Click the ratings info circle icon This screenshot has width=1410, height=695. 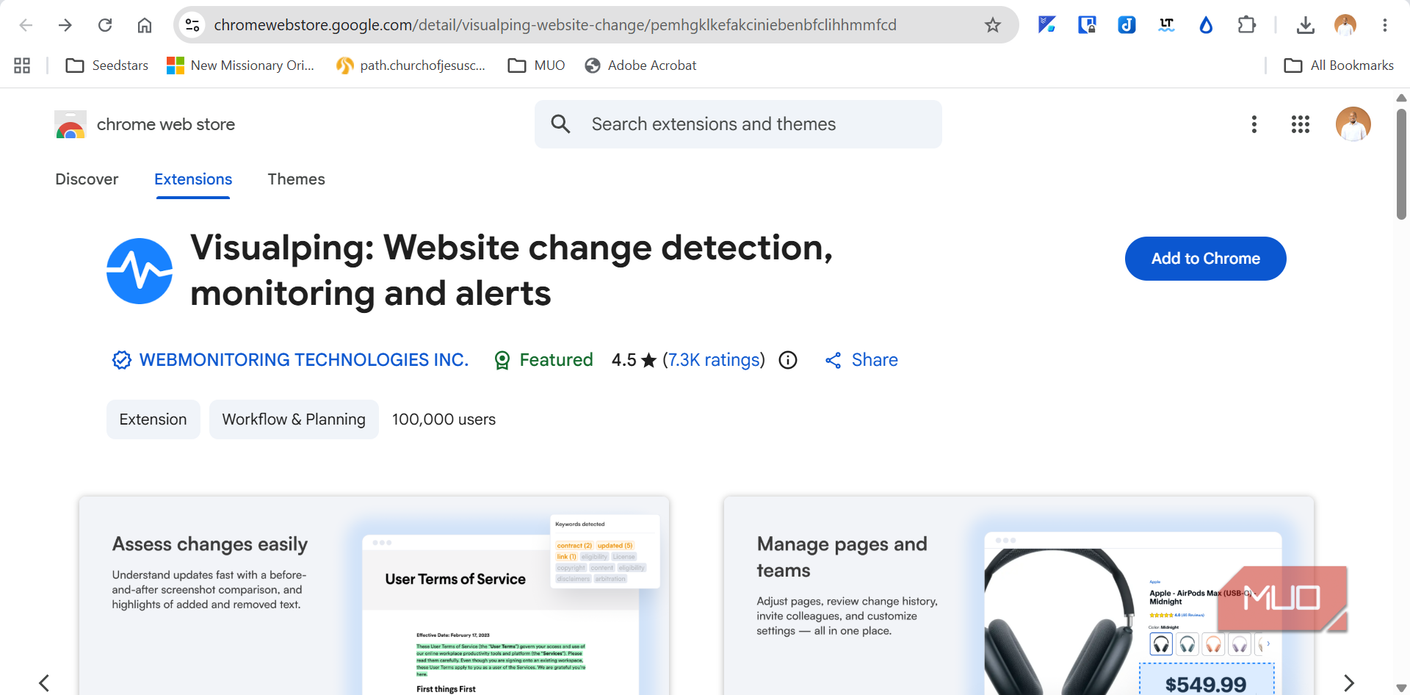(x=788, y=360)
